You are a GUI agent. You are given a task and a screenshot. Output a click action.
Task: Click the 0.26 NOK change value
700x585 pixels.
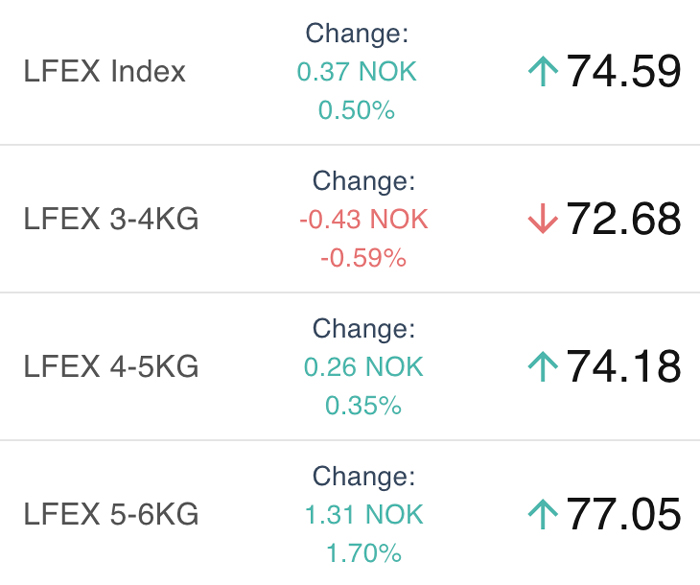[x=363, y=367]
